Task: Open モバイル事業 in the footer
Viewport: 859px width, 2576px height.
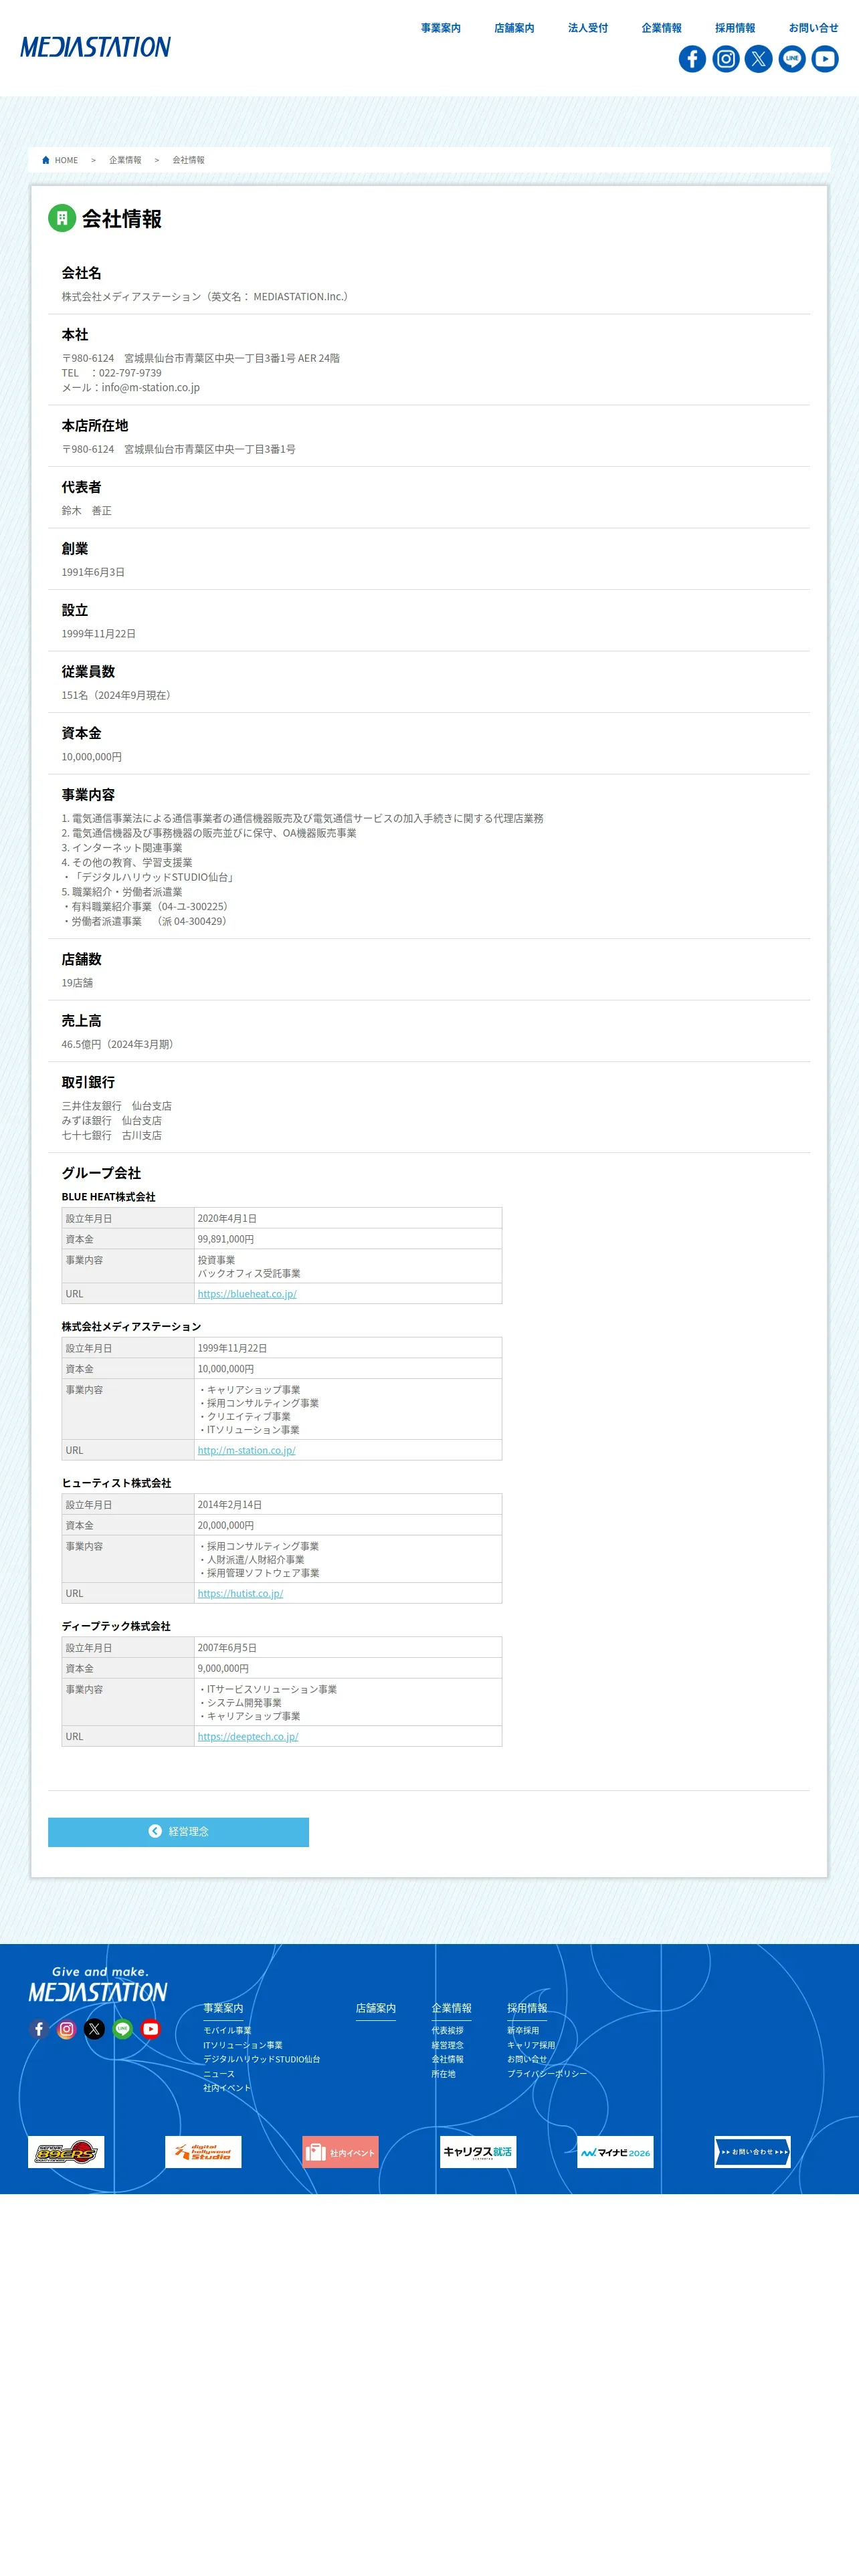Action: pyautogui.click(x=227, y=2031)
